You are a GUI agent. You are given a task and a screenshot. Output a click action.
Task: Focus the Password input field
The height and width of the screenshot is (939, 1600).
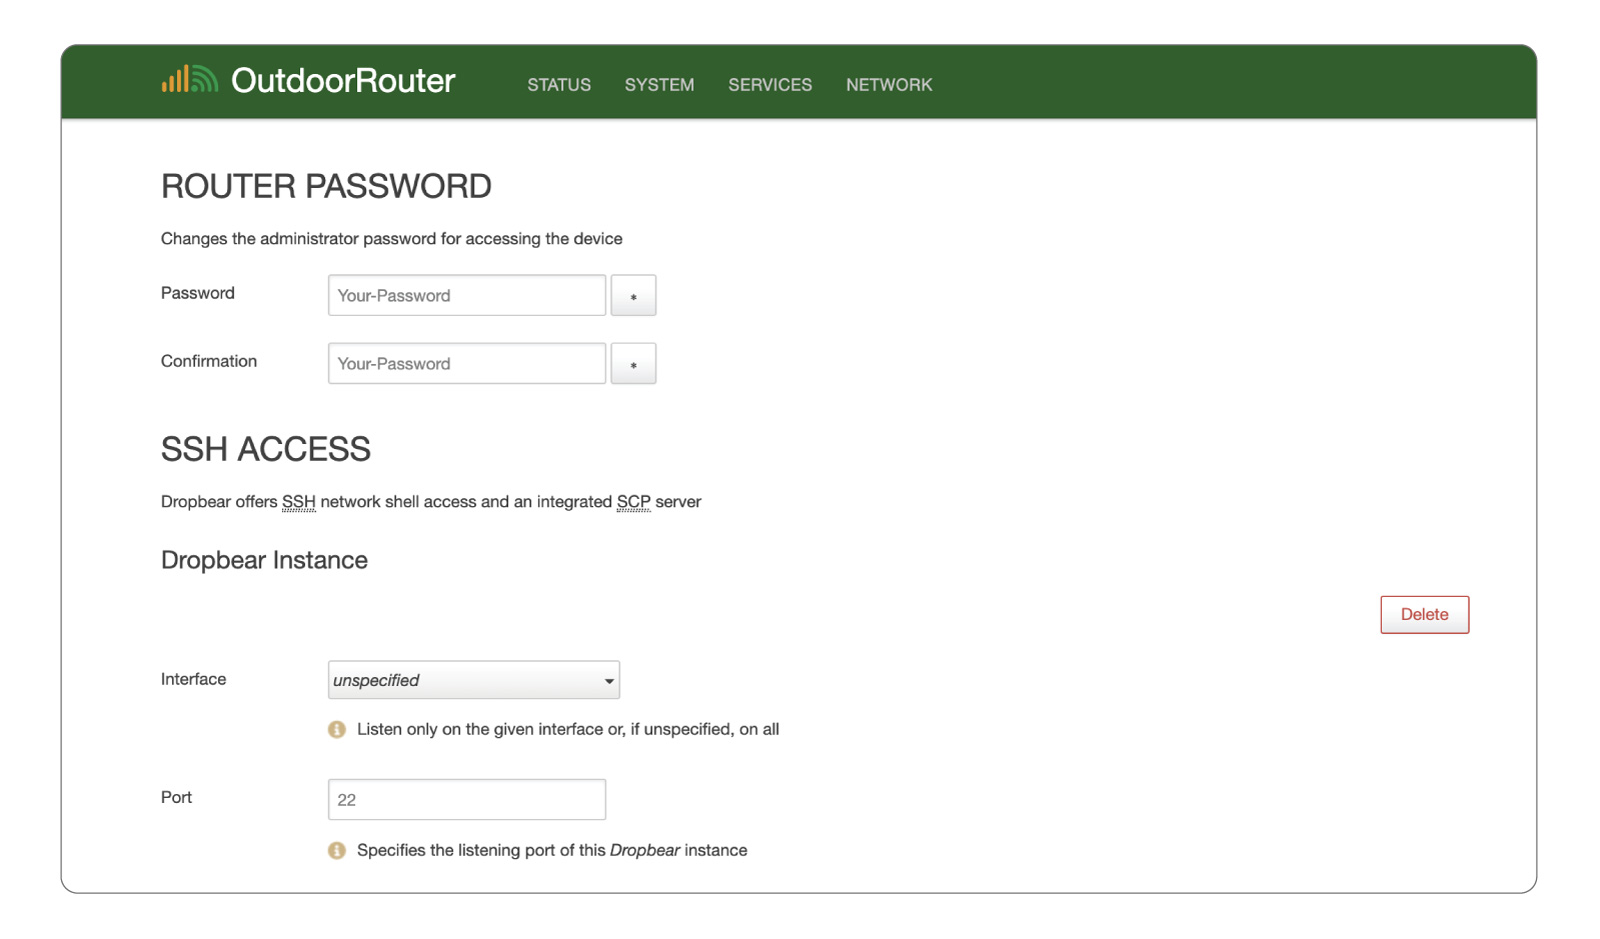(x=467, y=295)
